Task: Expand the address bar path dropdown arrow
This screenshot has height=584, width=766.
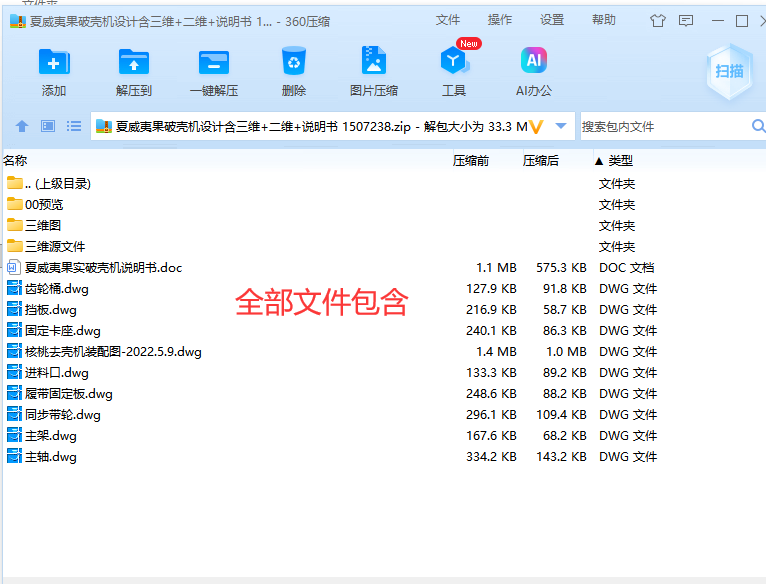Action: pyautogui.click(x=561, y=126)
